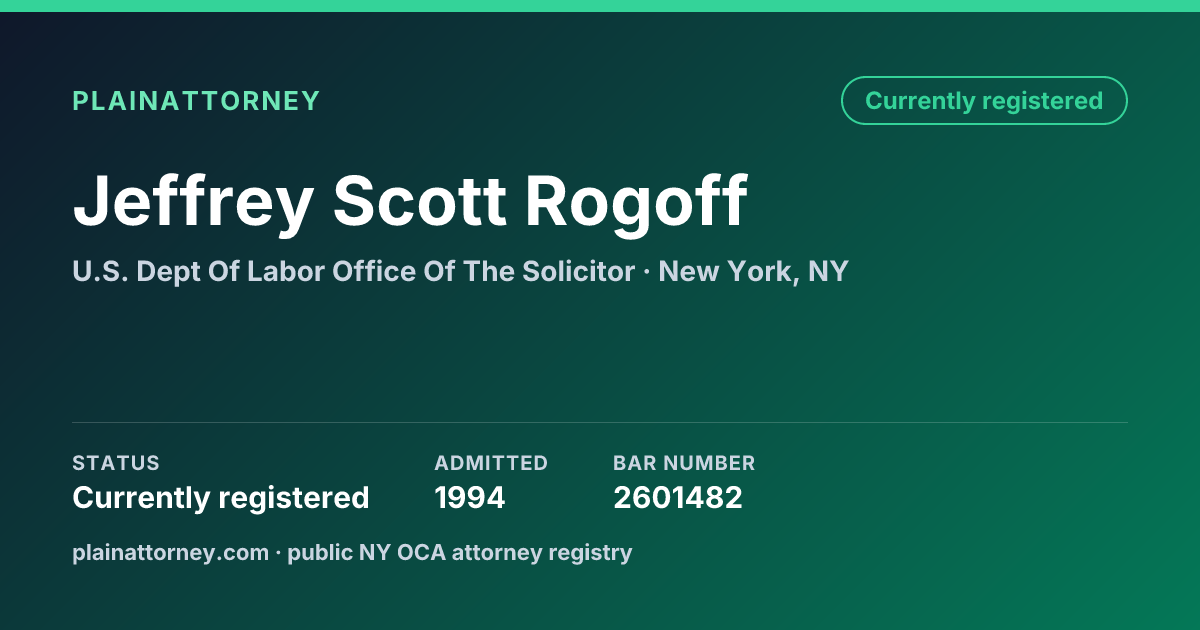Click the Currently registered pill badge
Screen dimensions: 1200x630
pyautogui.click(x=984, y=101)
